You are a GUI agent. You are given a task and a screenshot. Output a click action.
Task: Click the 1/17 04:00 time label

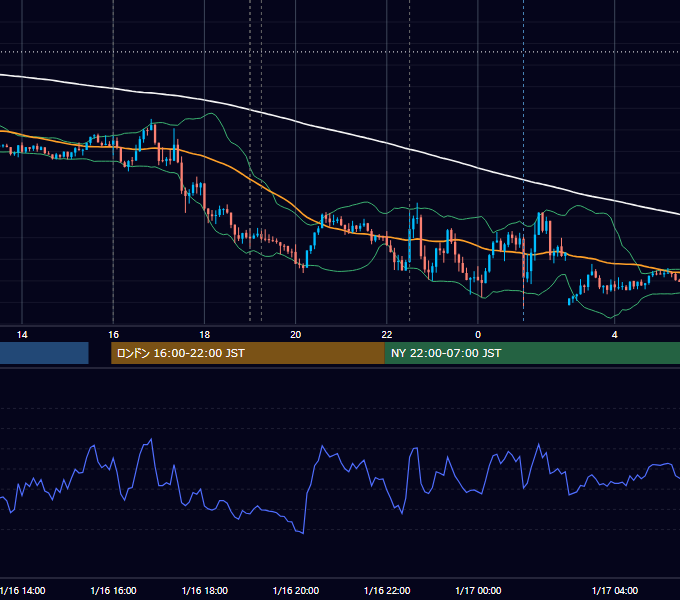[x=615, y=590]
